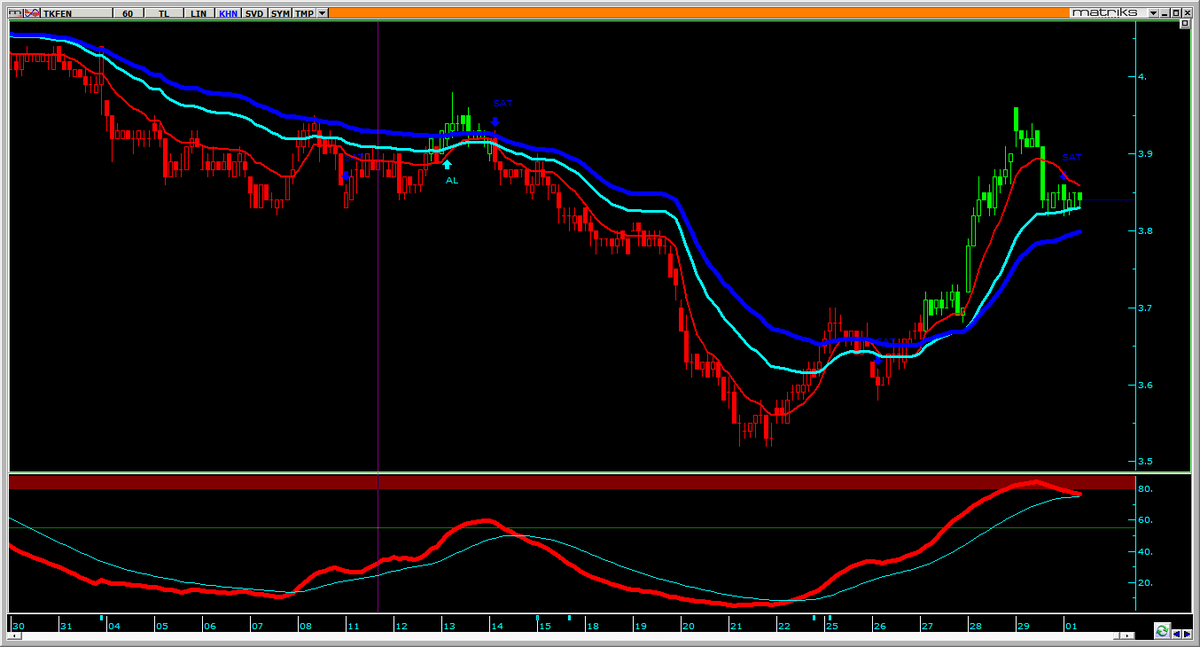The height and width of the screenshot is (647, 1200).
Task: Change the 60 minute period button
Action: [x=128, y=13]
